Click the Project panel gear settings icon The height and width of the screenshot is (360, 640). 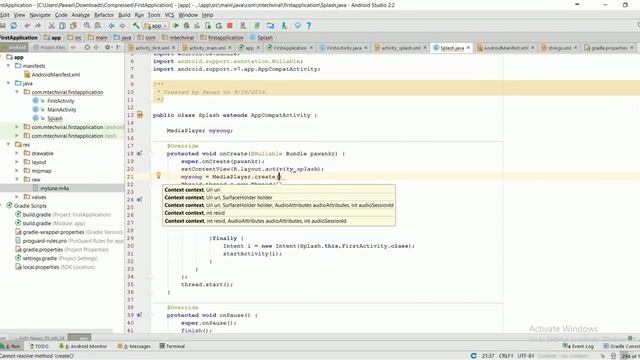coord(108,47)
